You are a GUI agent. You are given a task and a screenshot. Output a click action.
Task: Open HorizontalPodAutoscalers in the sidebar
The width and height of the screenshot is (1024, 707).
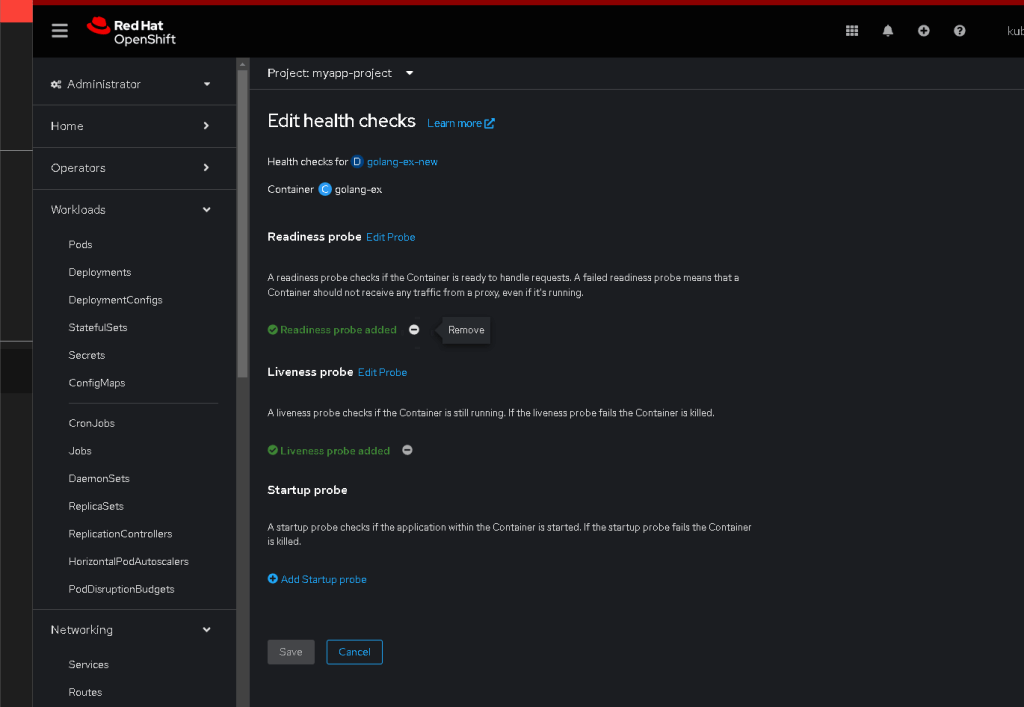[x=129, y=561]
